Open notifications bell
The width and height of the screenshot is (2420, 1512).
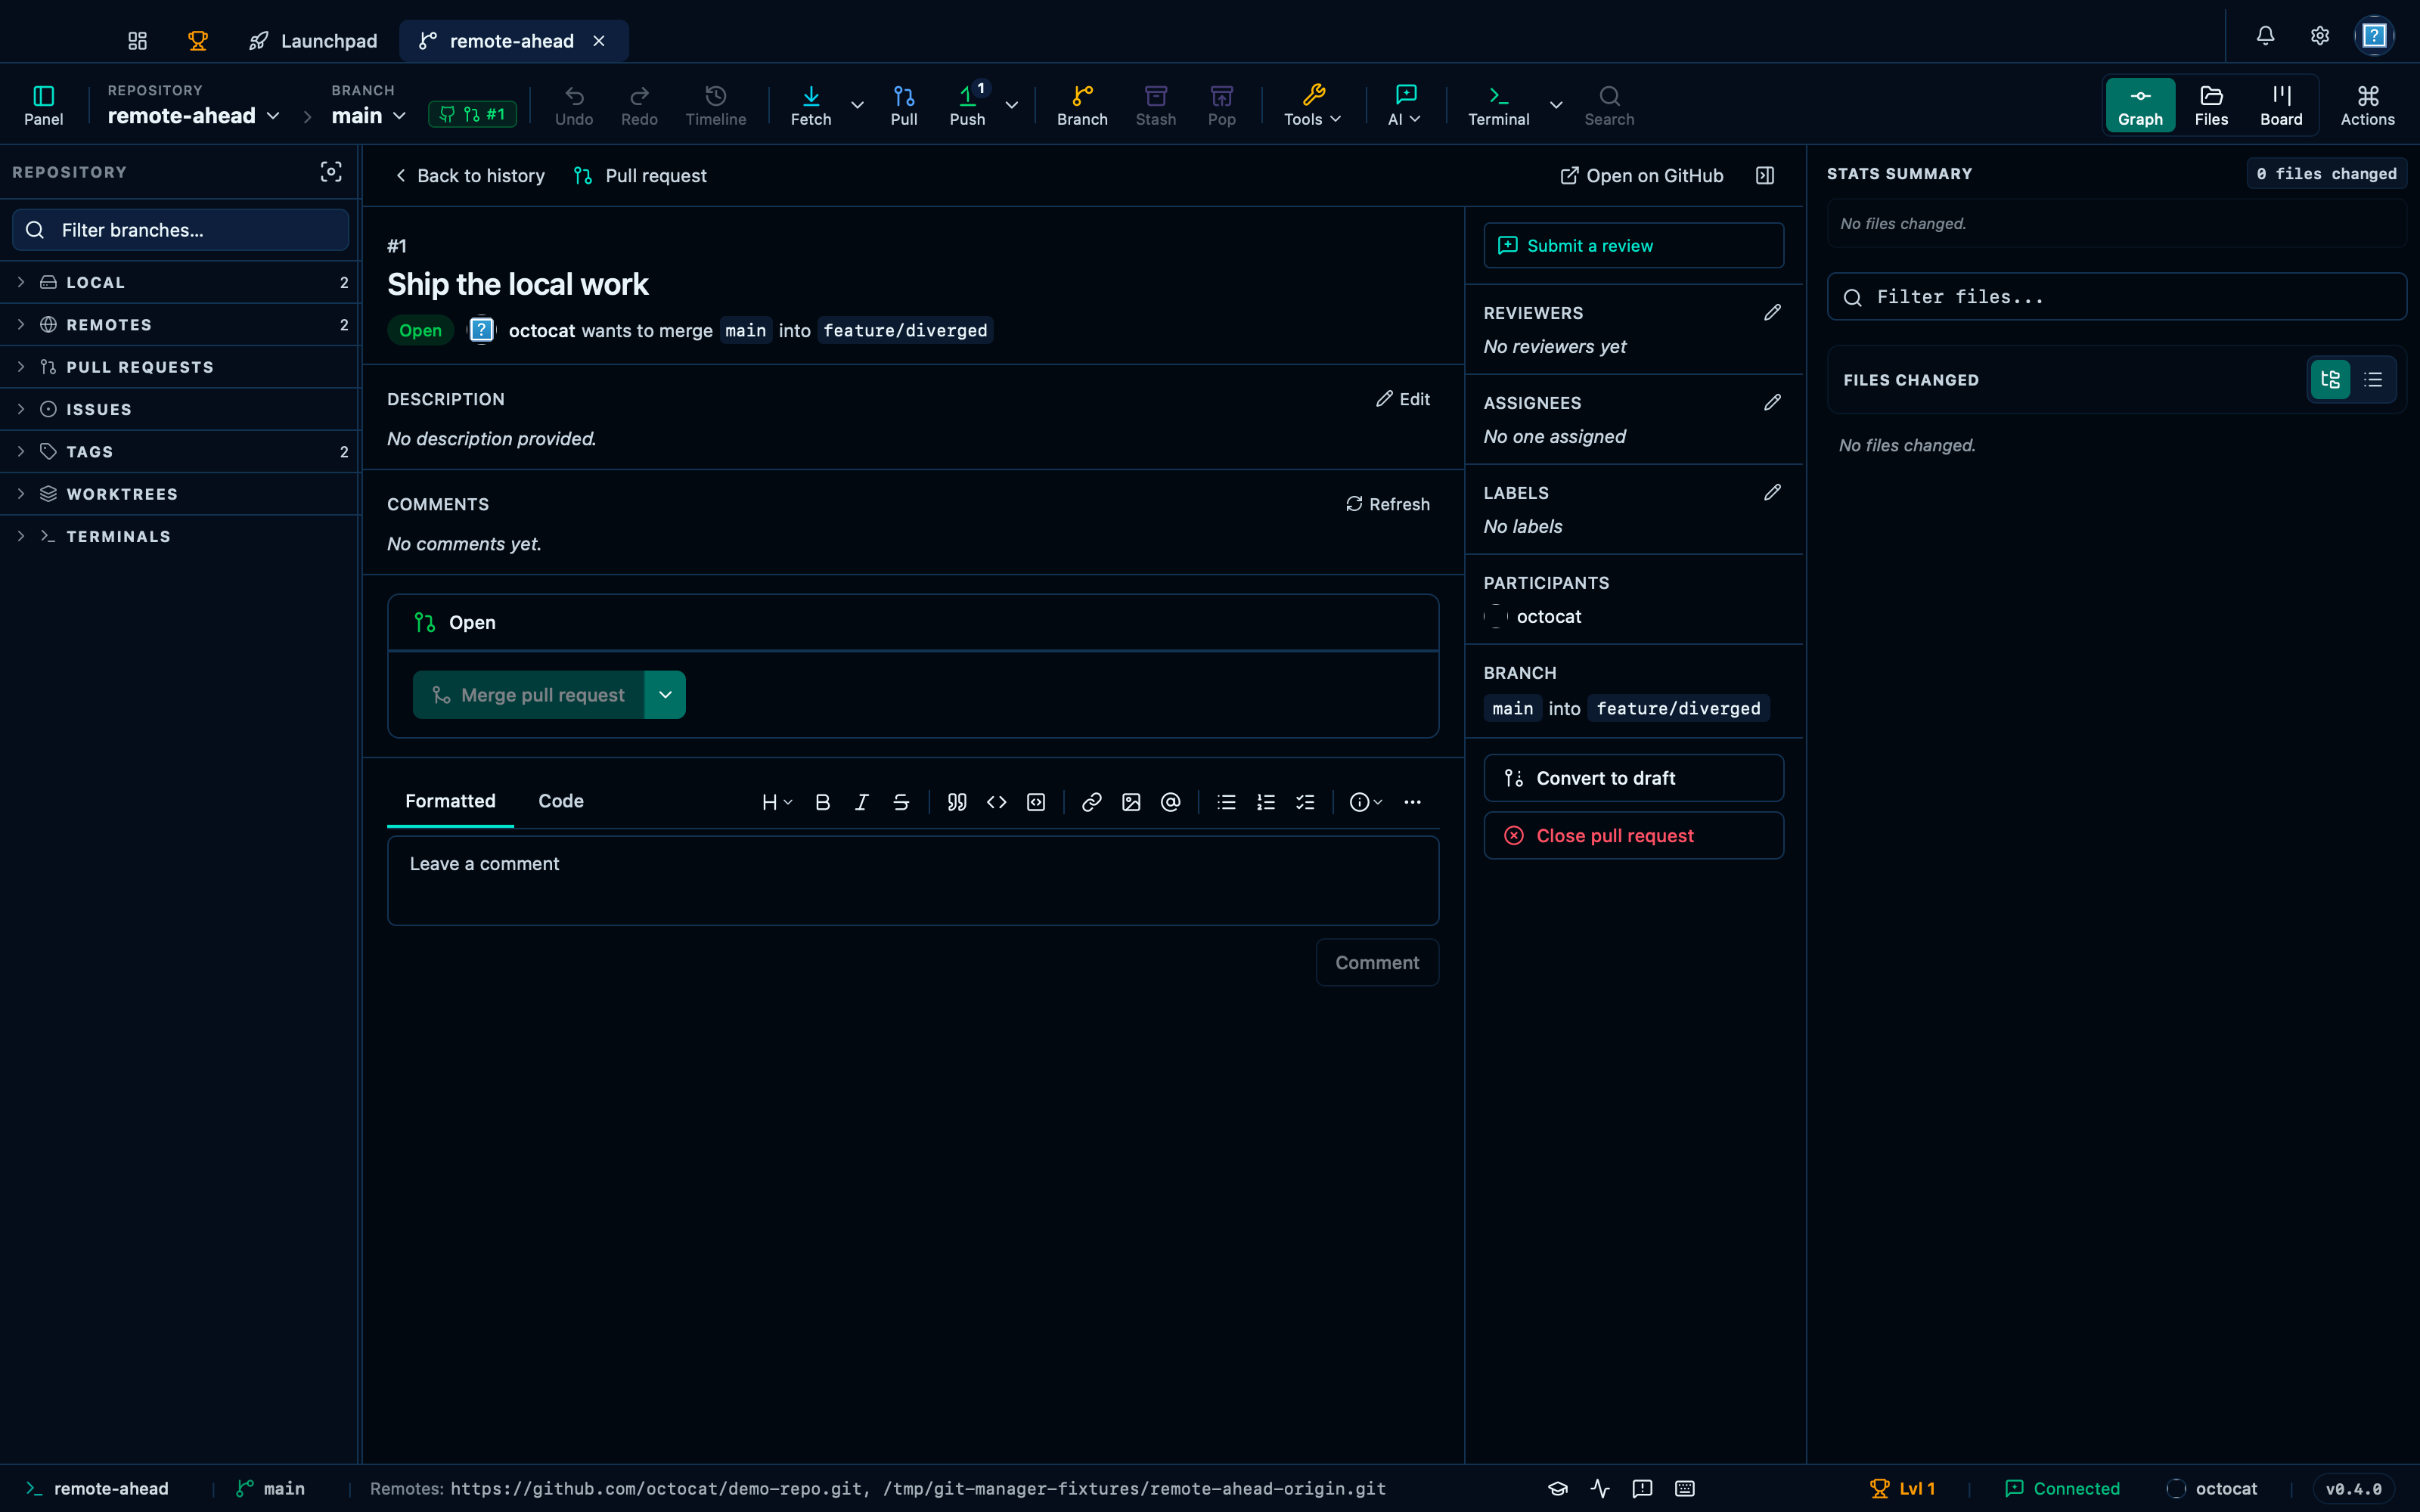[2265, 35]
